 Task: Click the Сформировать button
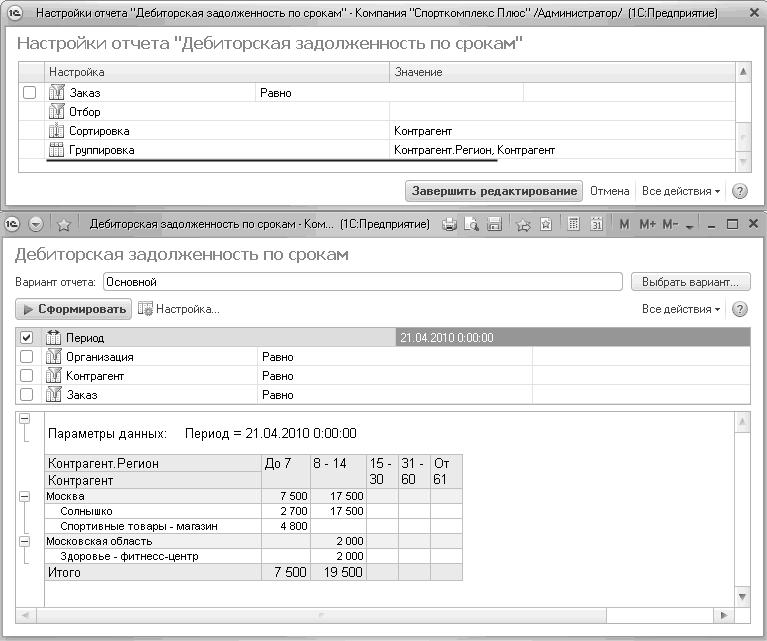pos(73,309)
